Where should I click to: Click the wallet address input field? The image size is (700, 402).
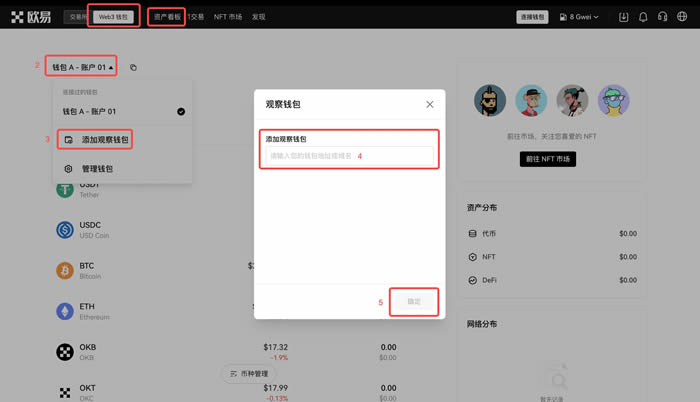pos(348,156)
